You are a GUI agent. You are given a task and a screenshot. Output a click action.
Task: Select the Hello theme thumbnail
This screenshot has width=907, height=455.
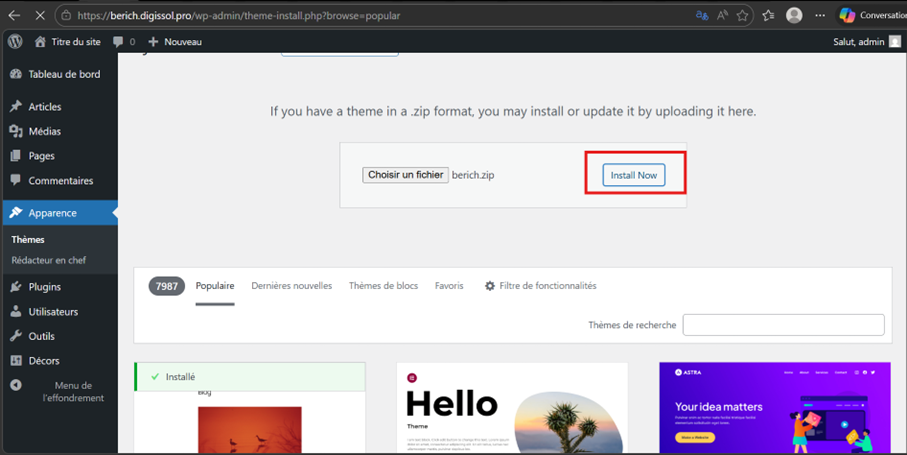(512, 408)
